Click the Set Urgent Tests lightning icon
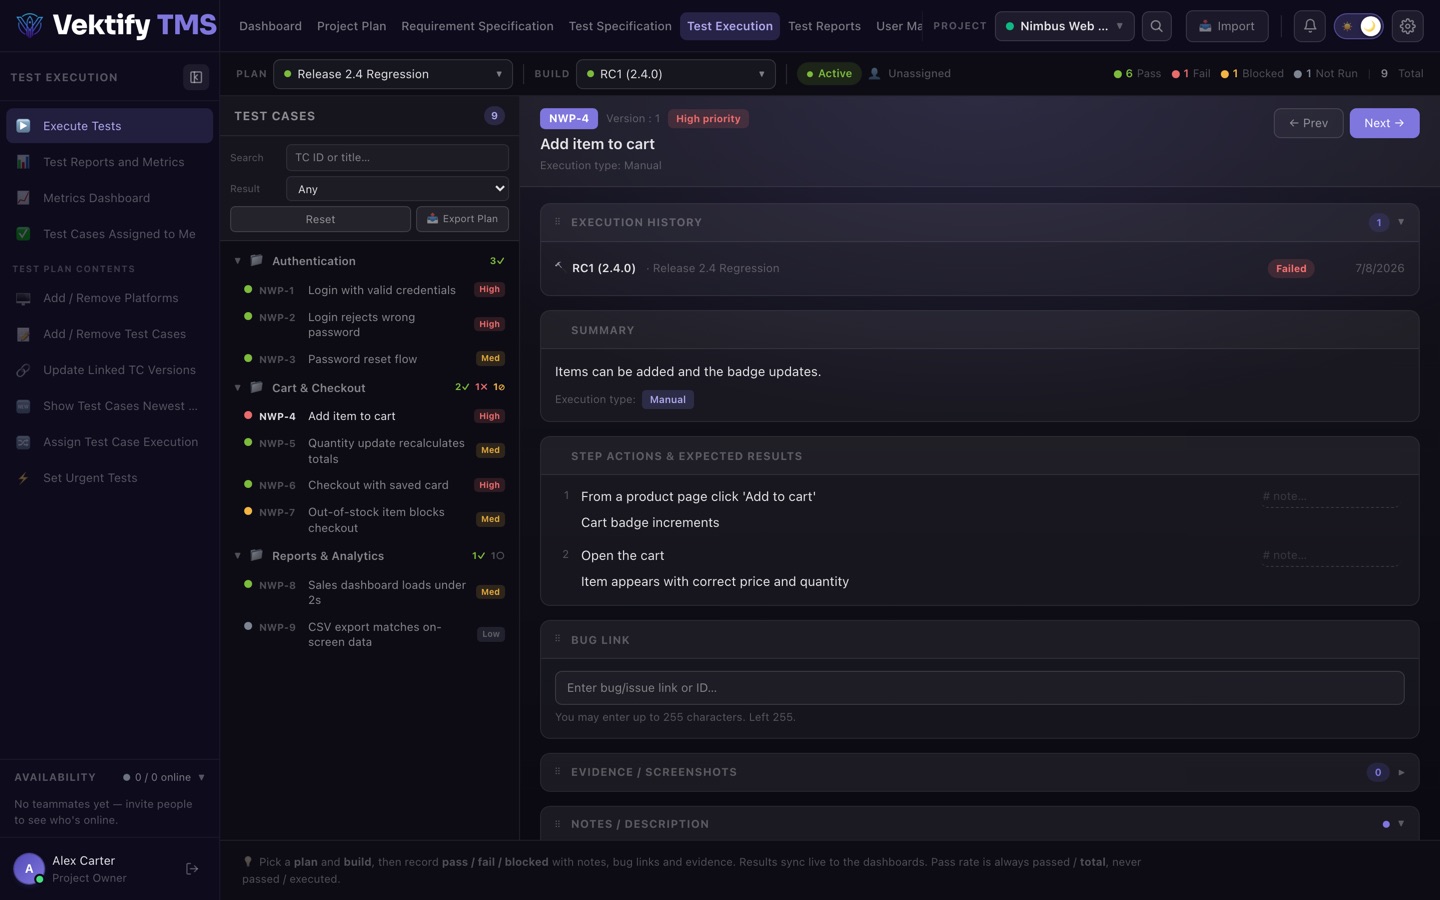This screenshot has width=1440, height=900. [23, 478]
